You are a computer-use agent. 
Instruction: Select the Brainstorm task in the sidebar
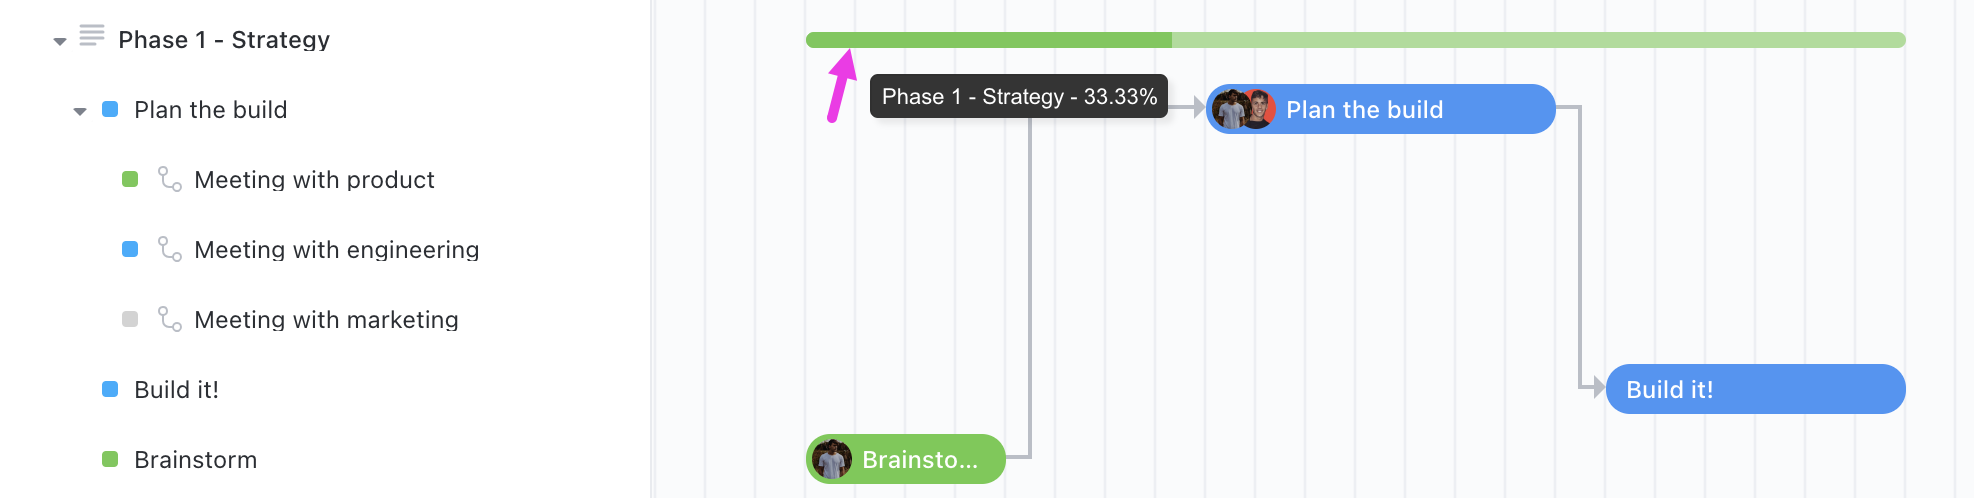point(195,459)
